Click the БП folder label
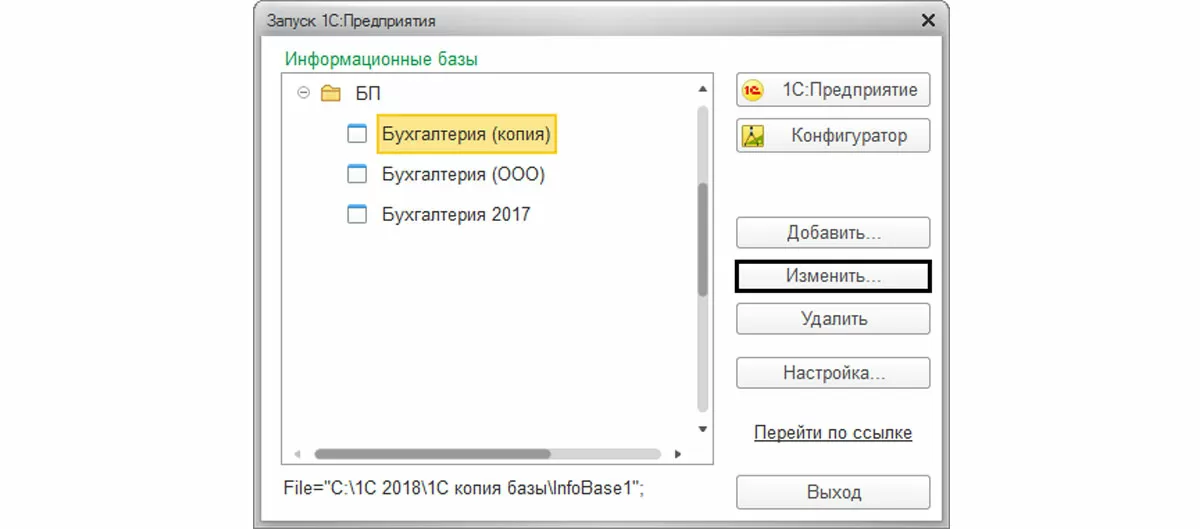 (x=369, y=93)
